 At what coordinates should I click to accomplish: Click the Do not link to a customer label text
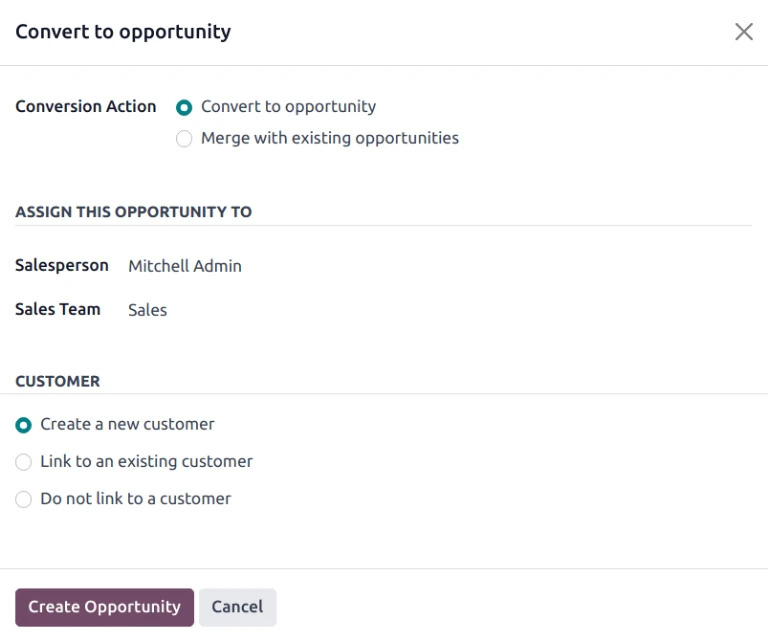click(x=135, y=498)
